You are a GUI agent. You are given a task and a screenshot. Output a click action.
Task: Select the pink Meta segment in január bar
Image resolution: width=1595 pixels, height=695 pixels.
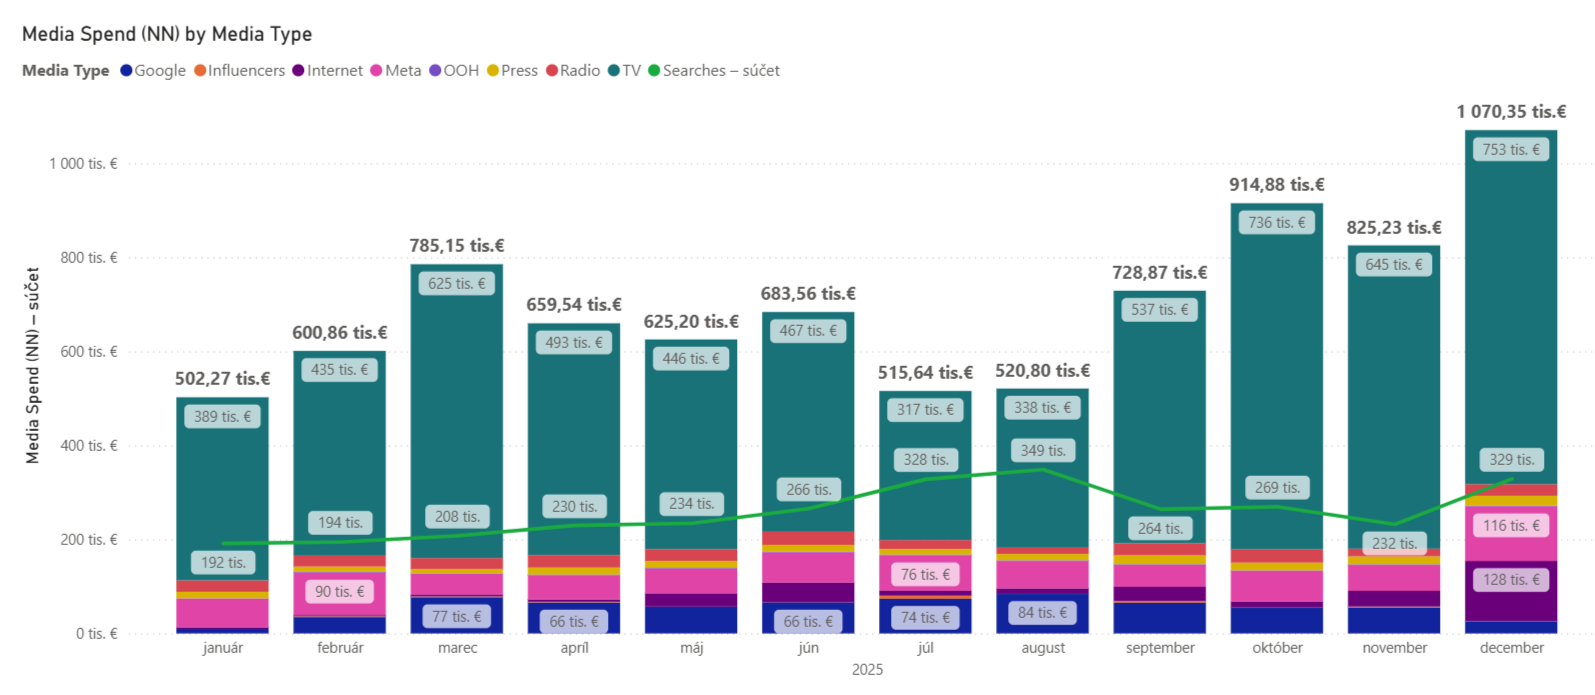point(223,613)
